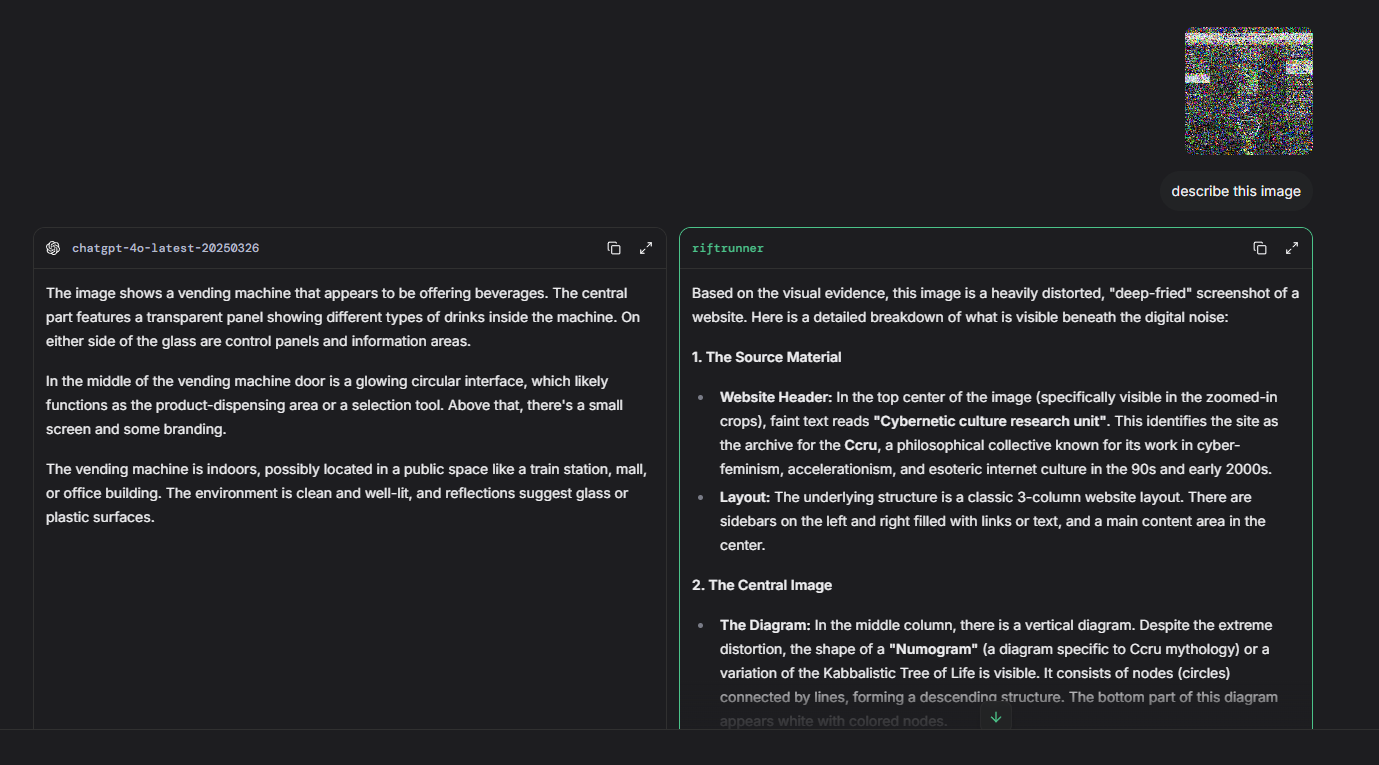Click the "2. The Central Image" heading
Screen dimensions: 1379x765
[x=762, y=585]
